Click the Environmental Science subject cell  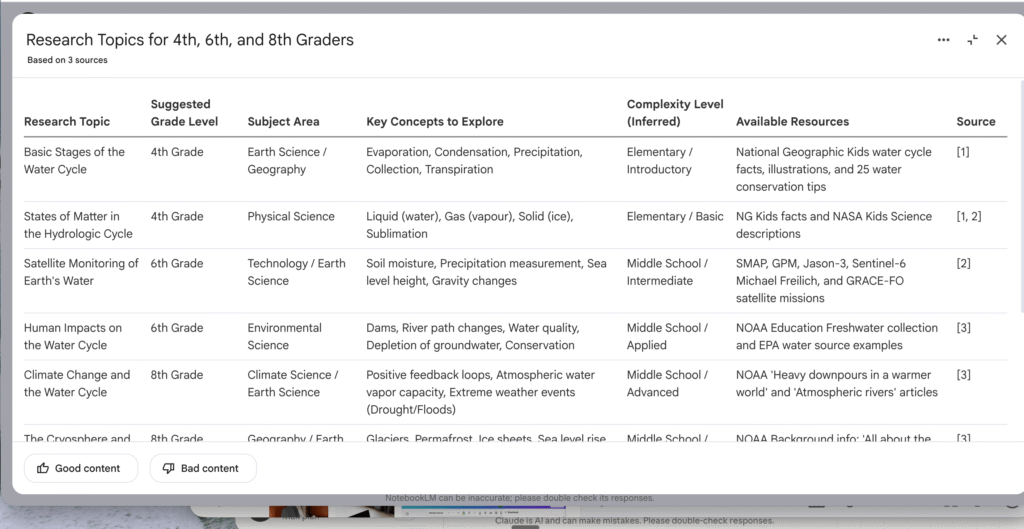click(285, 336)
